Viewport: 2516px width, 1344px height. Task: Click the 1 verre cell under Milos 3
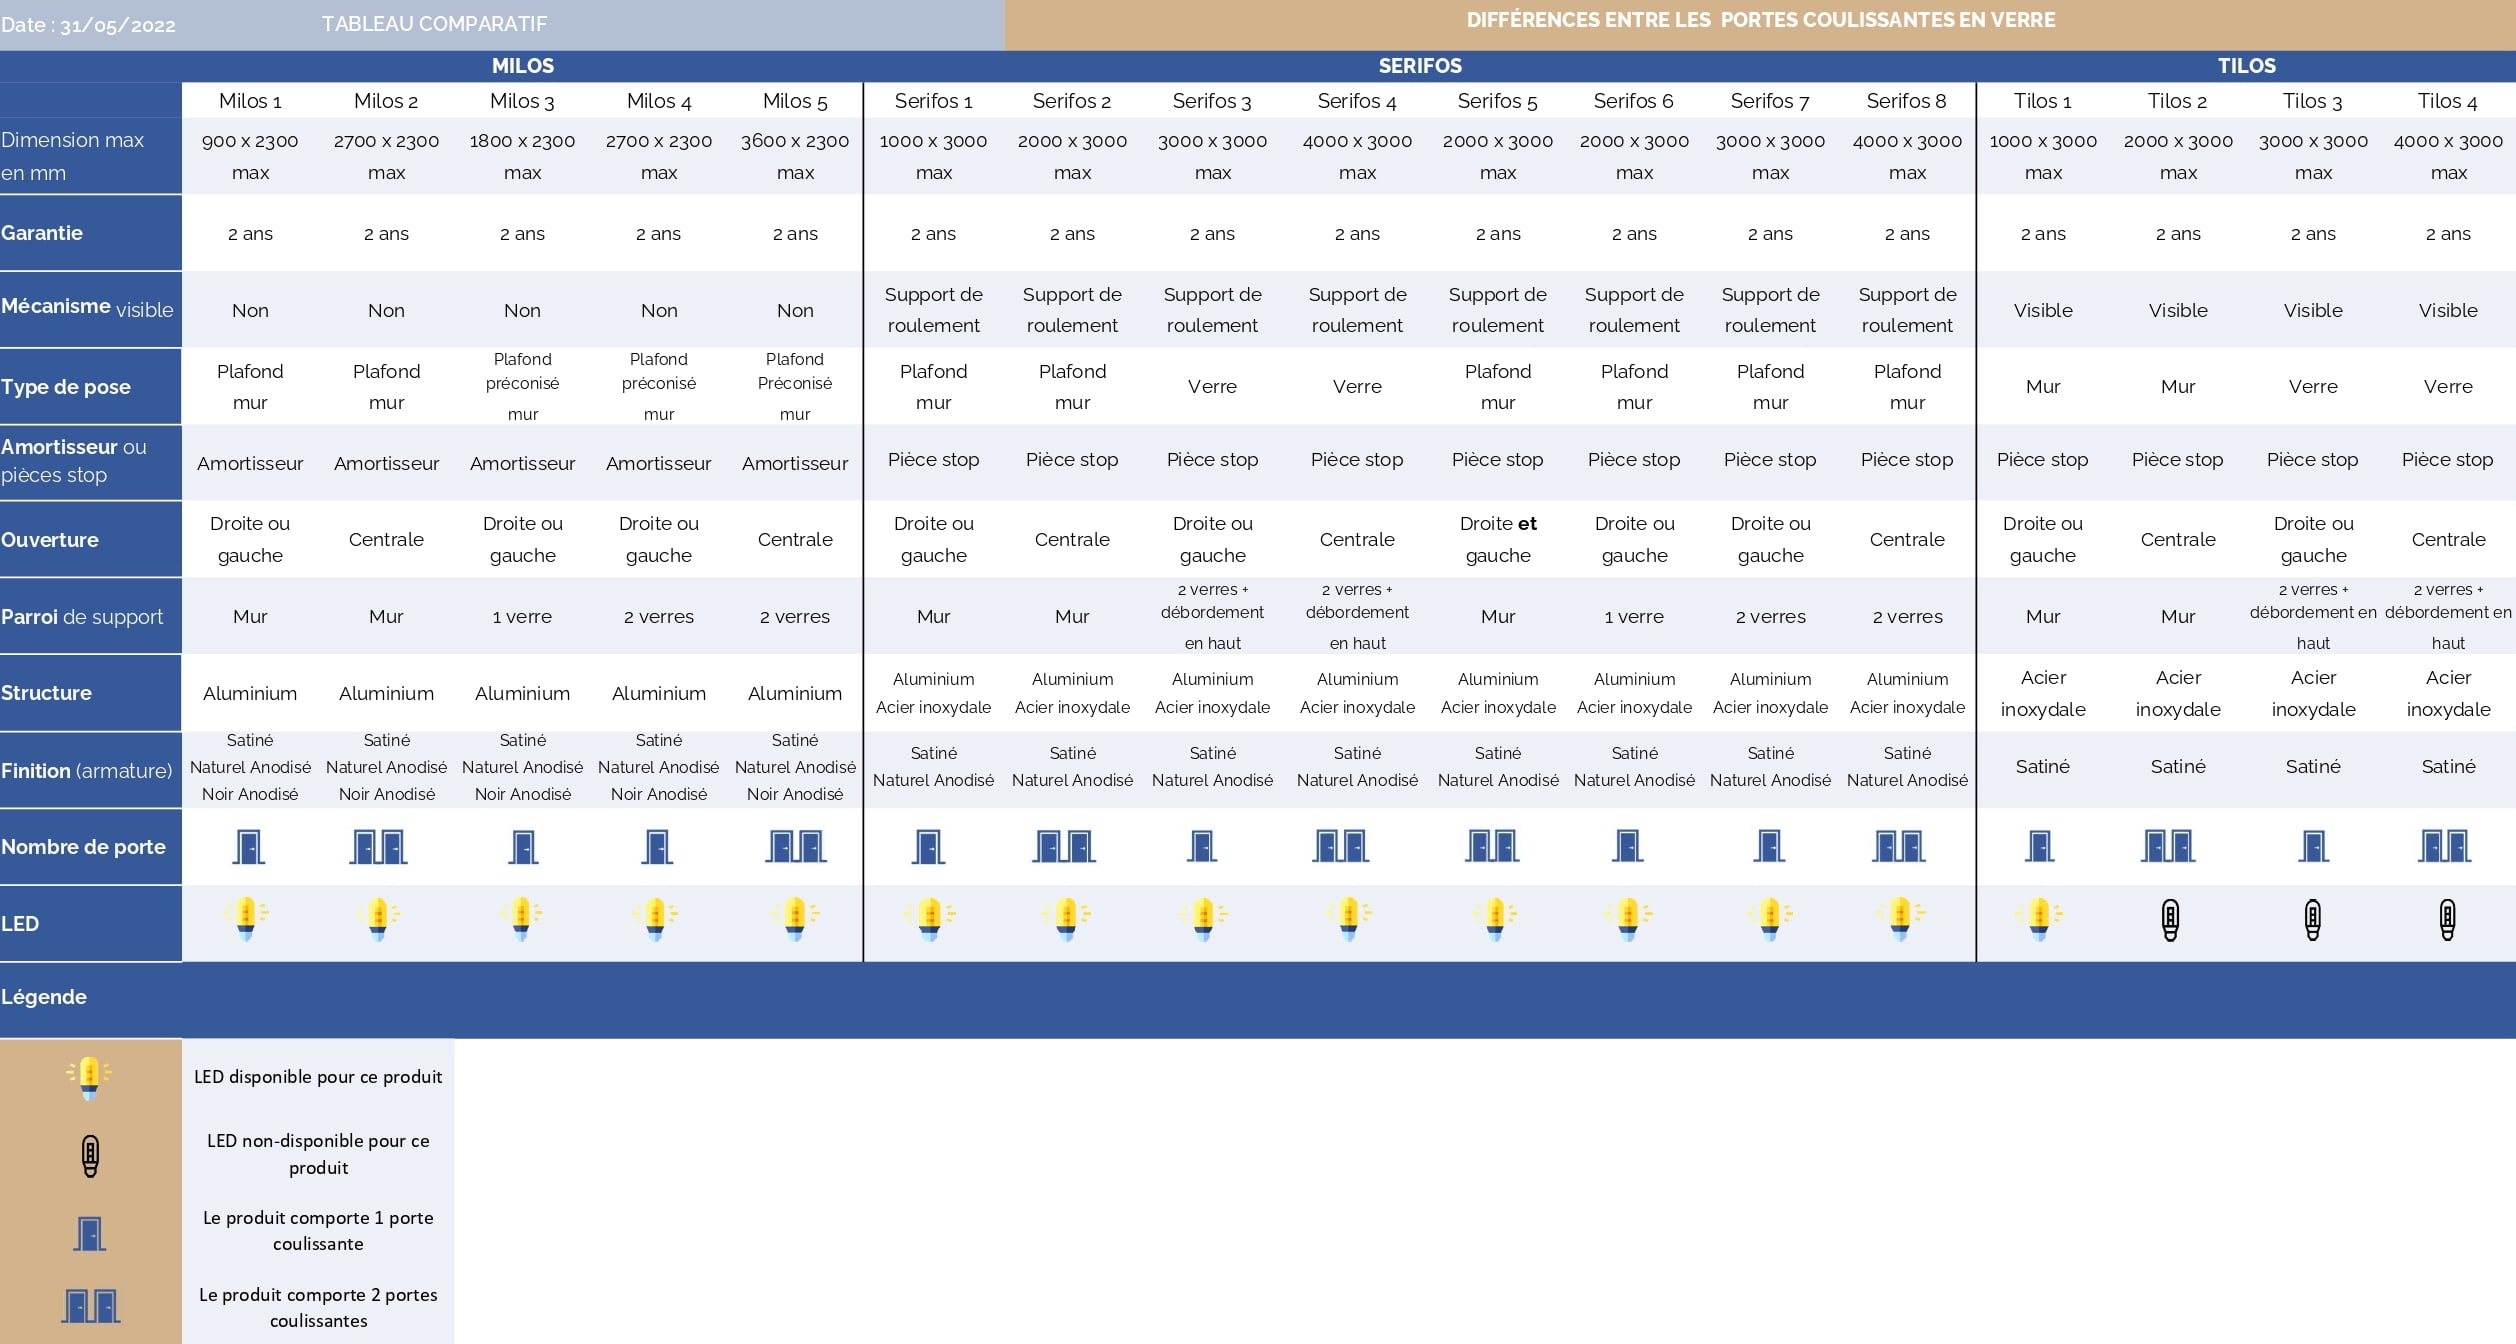point(522,617)
